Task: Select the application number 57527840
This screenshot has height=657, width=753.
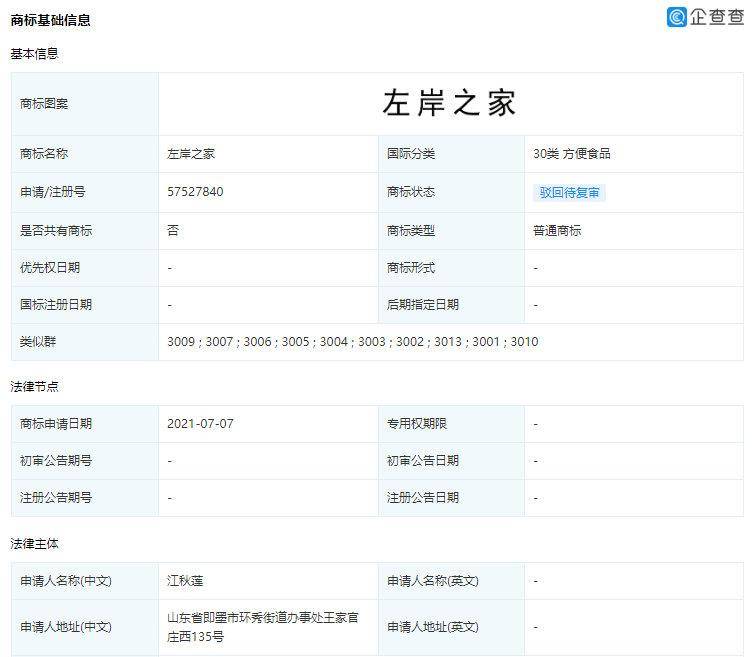Action: click(x=195, y=192)
